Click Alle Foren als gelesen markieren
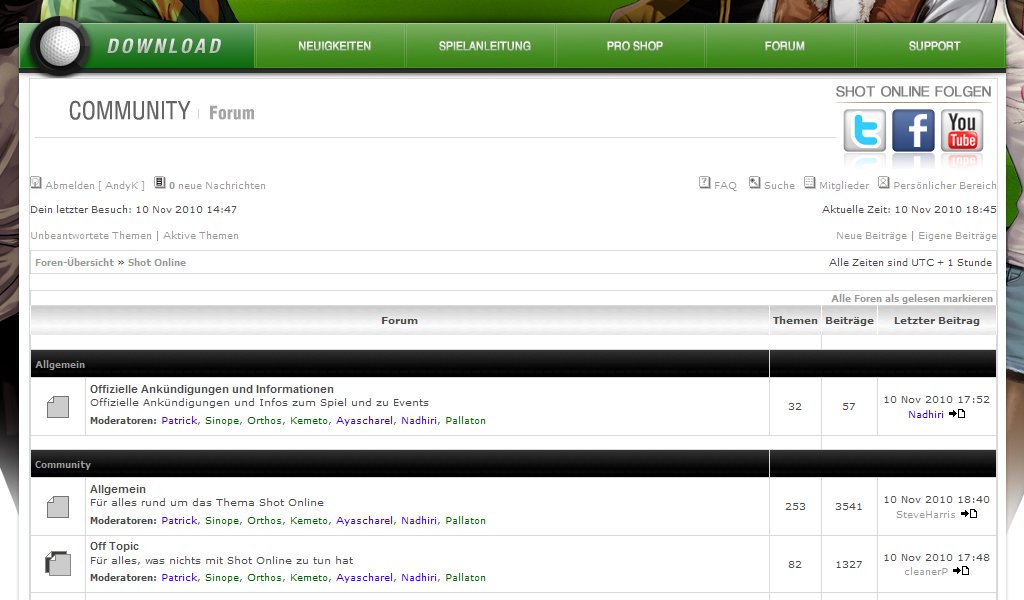This screenshot has width=1024, height=600. [912, 298]
